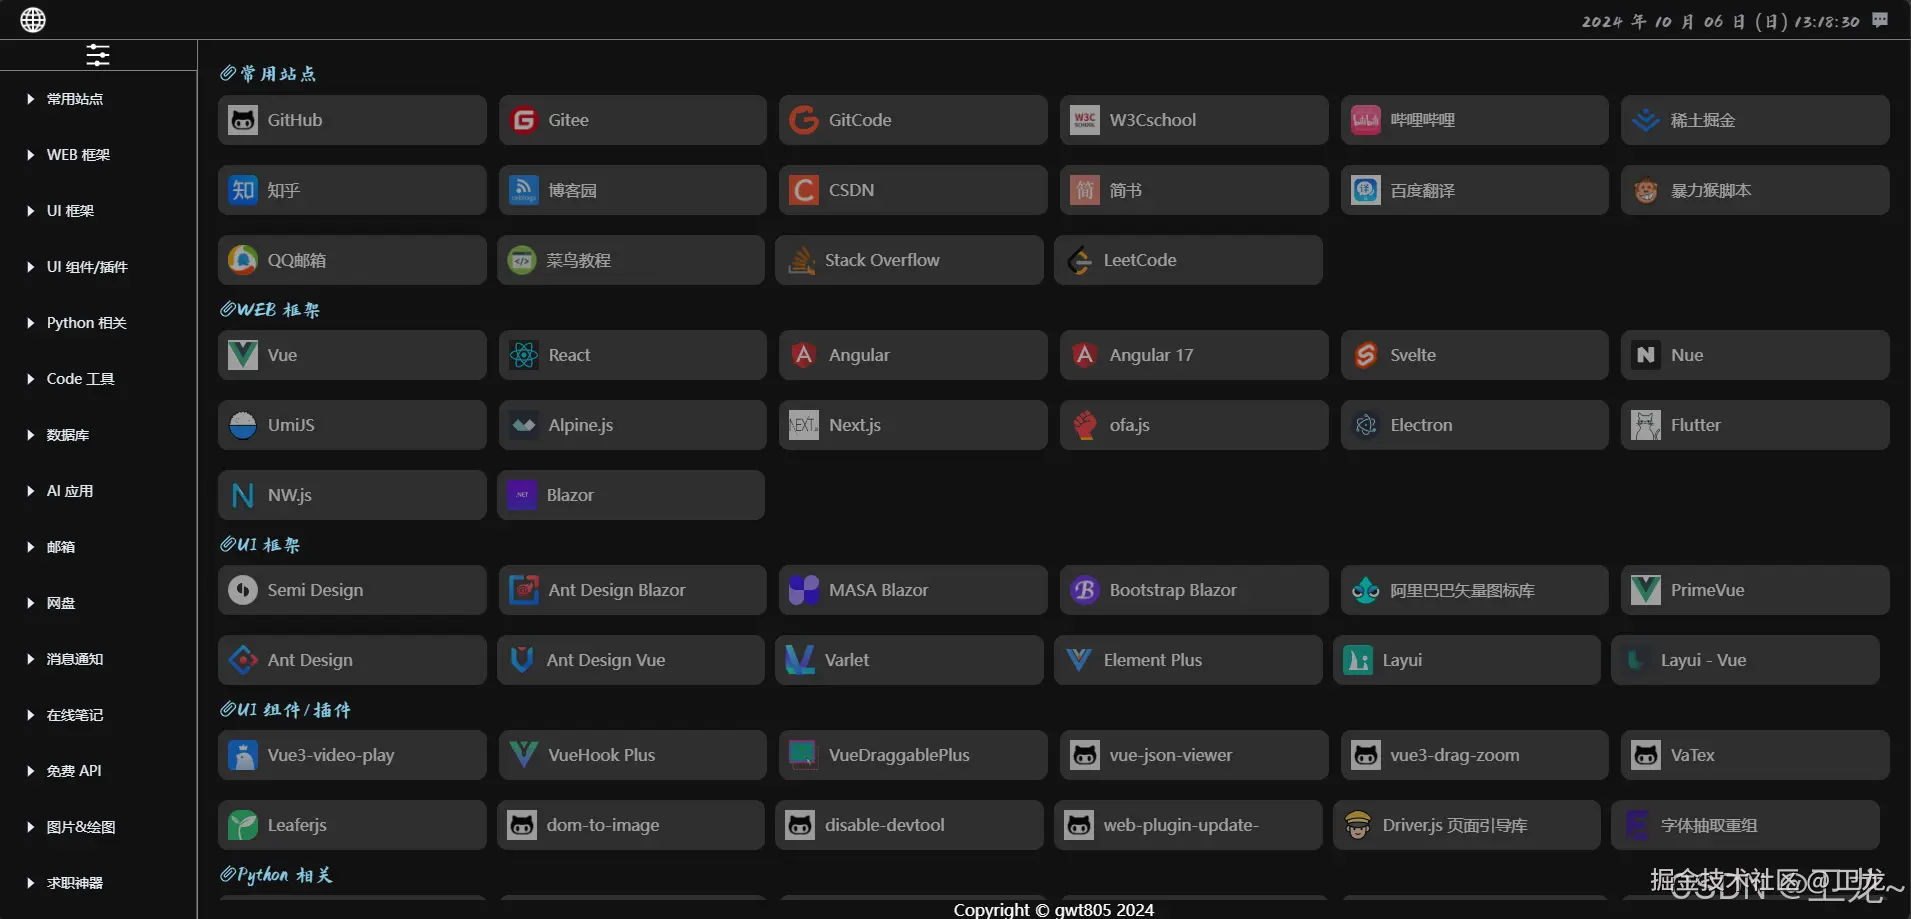Click the WEB 框架 section heading

pyautogui.click(x=270, y=310)
